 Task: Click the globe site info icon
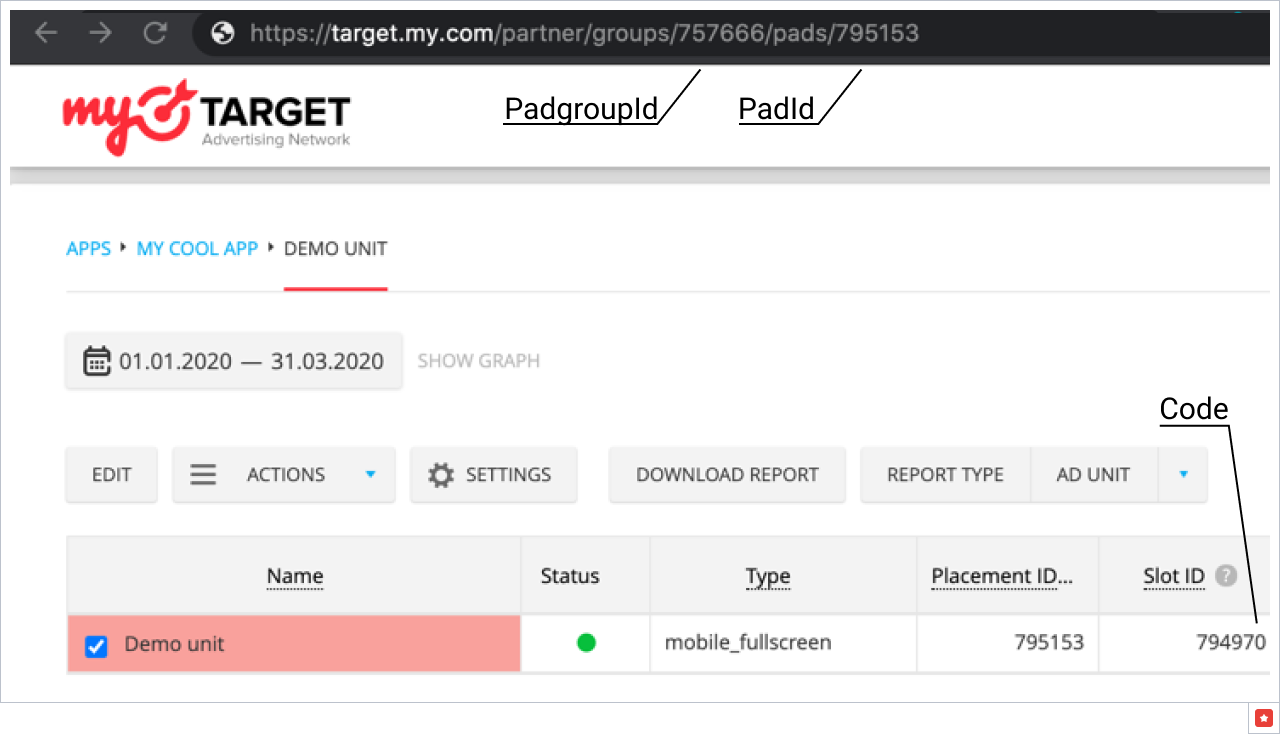click(223, 34)
